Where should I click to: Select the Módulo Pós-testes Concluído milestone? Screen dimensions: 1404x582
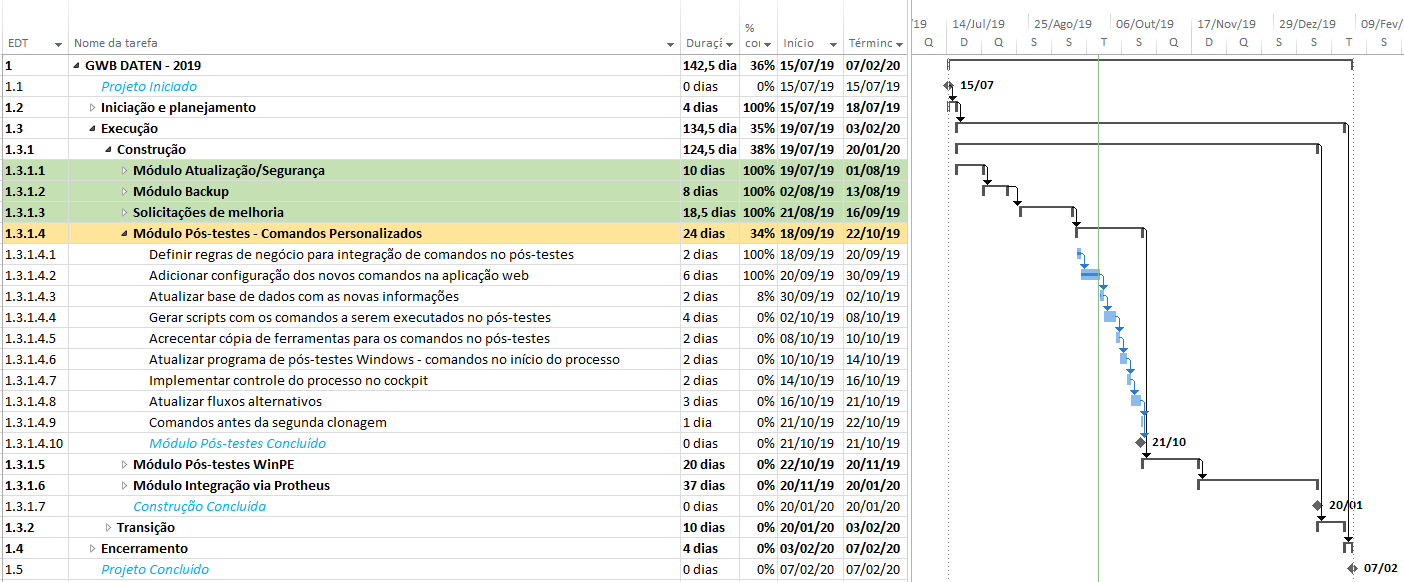[237, 444]
